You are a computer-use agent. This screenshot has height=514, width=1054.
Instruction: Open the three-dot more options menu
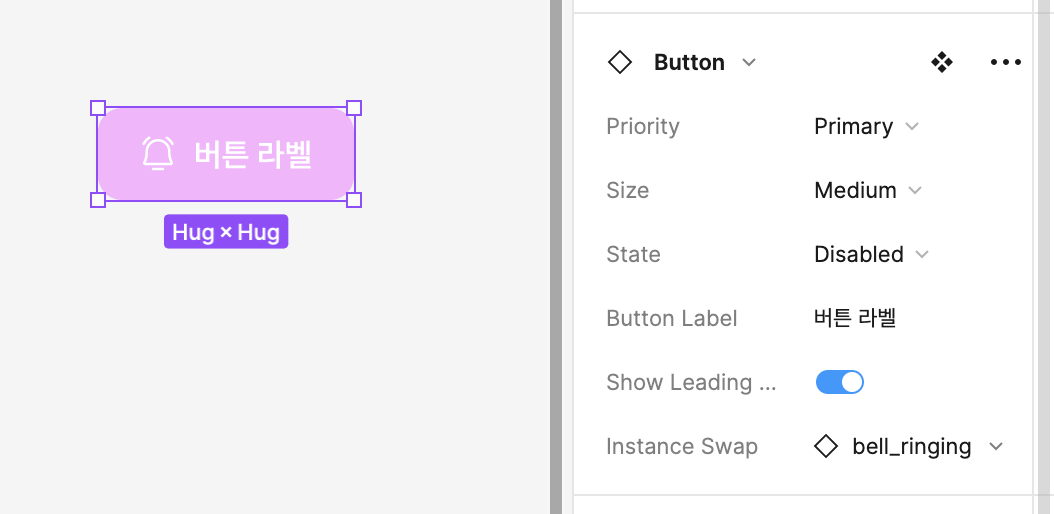point(1005,63)
